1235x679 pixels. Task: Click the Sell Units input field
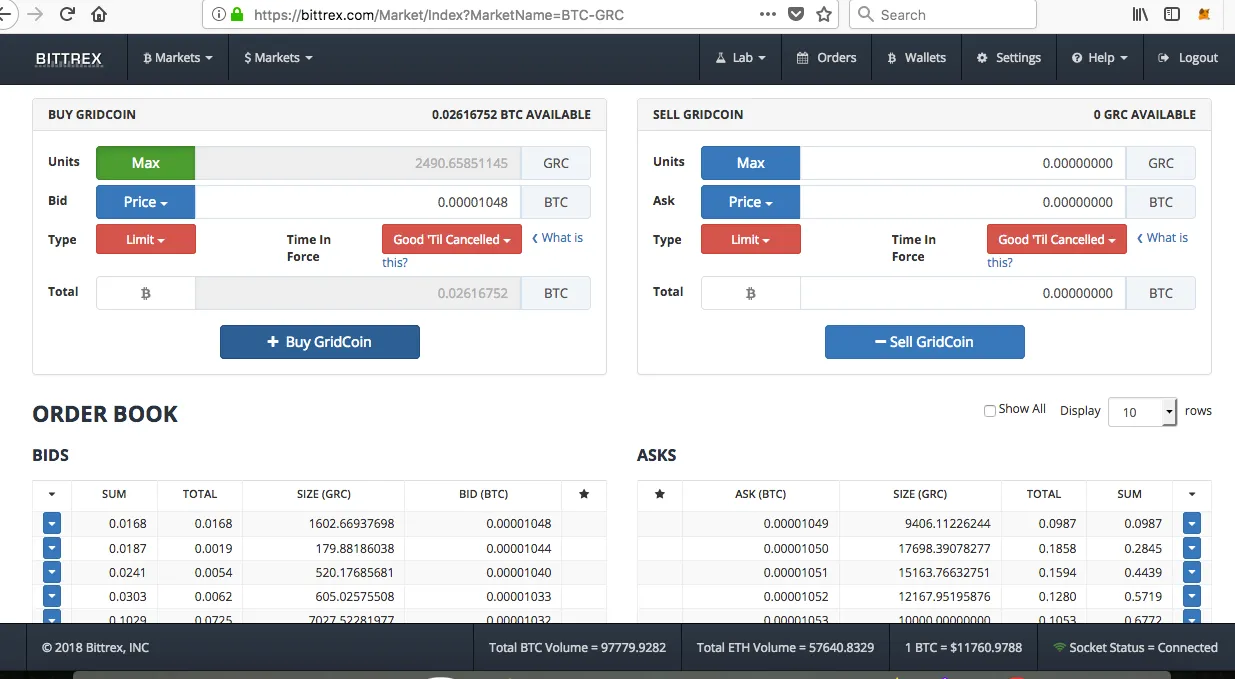tap(963, 163)
